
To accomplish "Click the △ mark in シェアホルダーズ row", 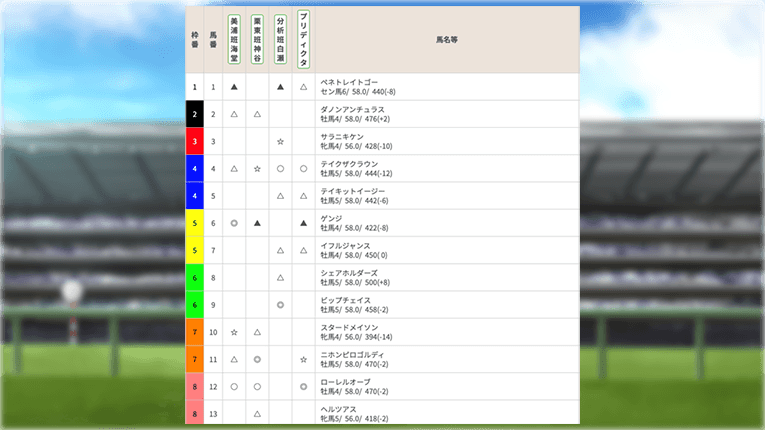I will 281,278.
